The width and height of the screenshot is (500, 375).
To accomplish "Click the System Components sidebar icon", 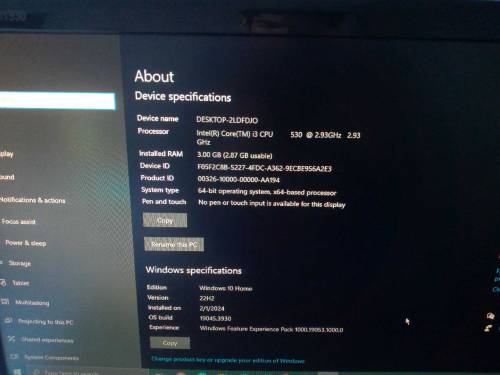I will click(14, 357).
